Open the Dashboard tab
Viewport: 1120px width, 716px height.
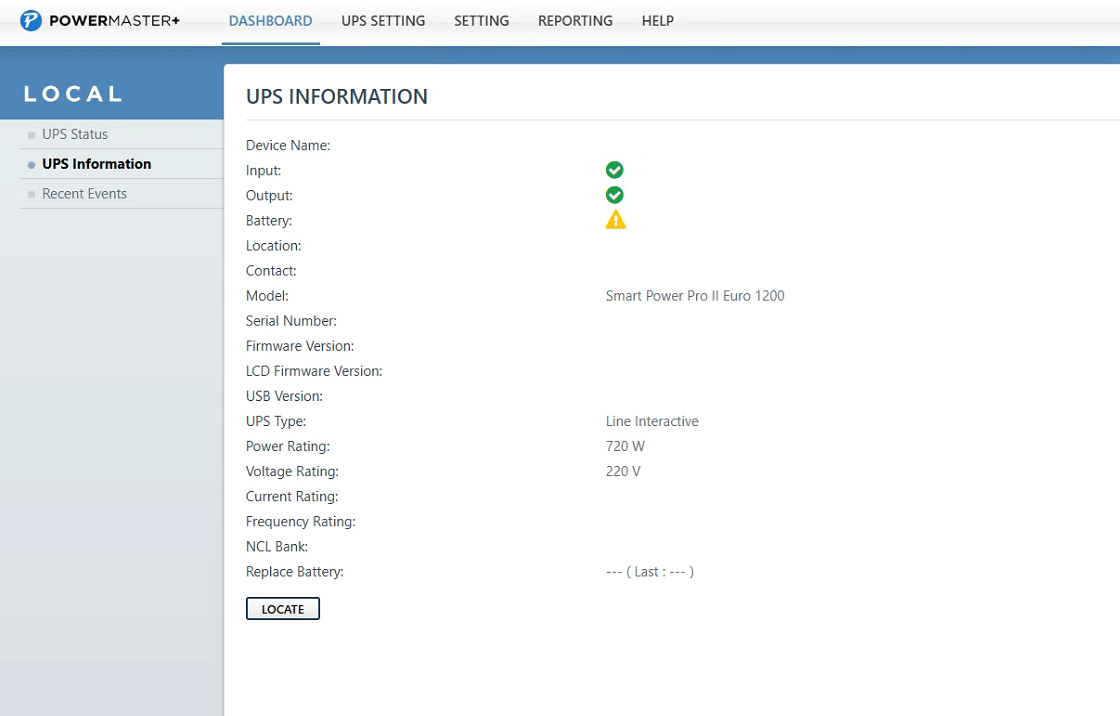pyautogui.click(x=270, y=21)
